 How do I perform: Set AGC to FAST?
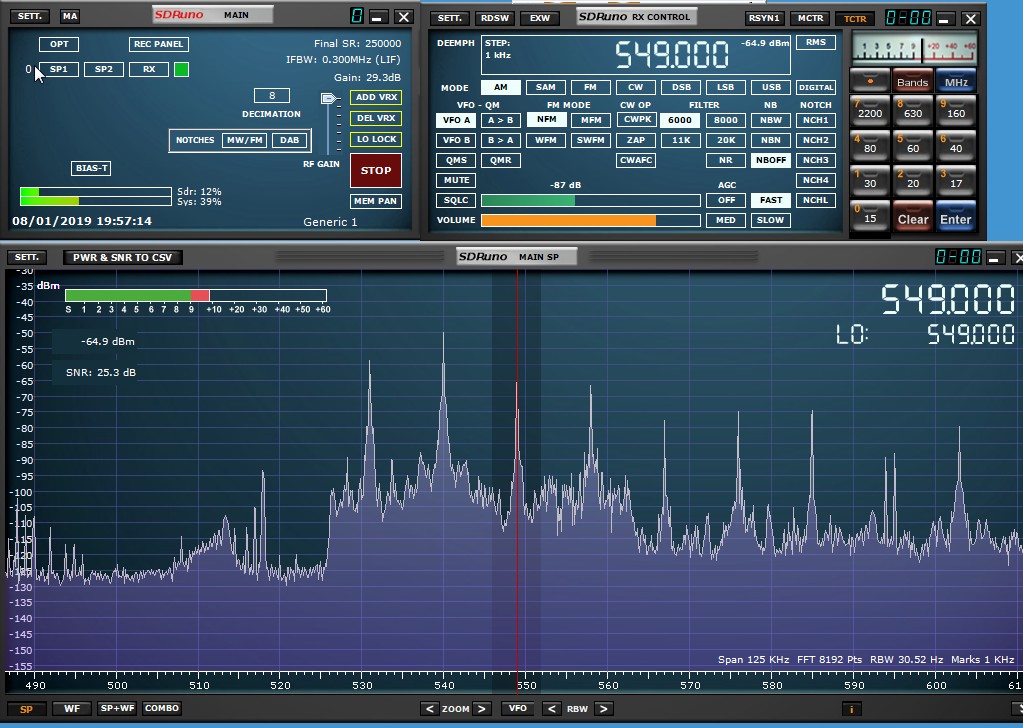click(x=771, y=200)
